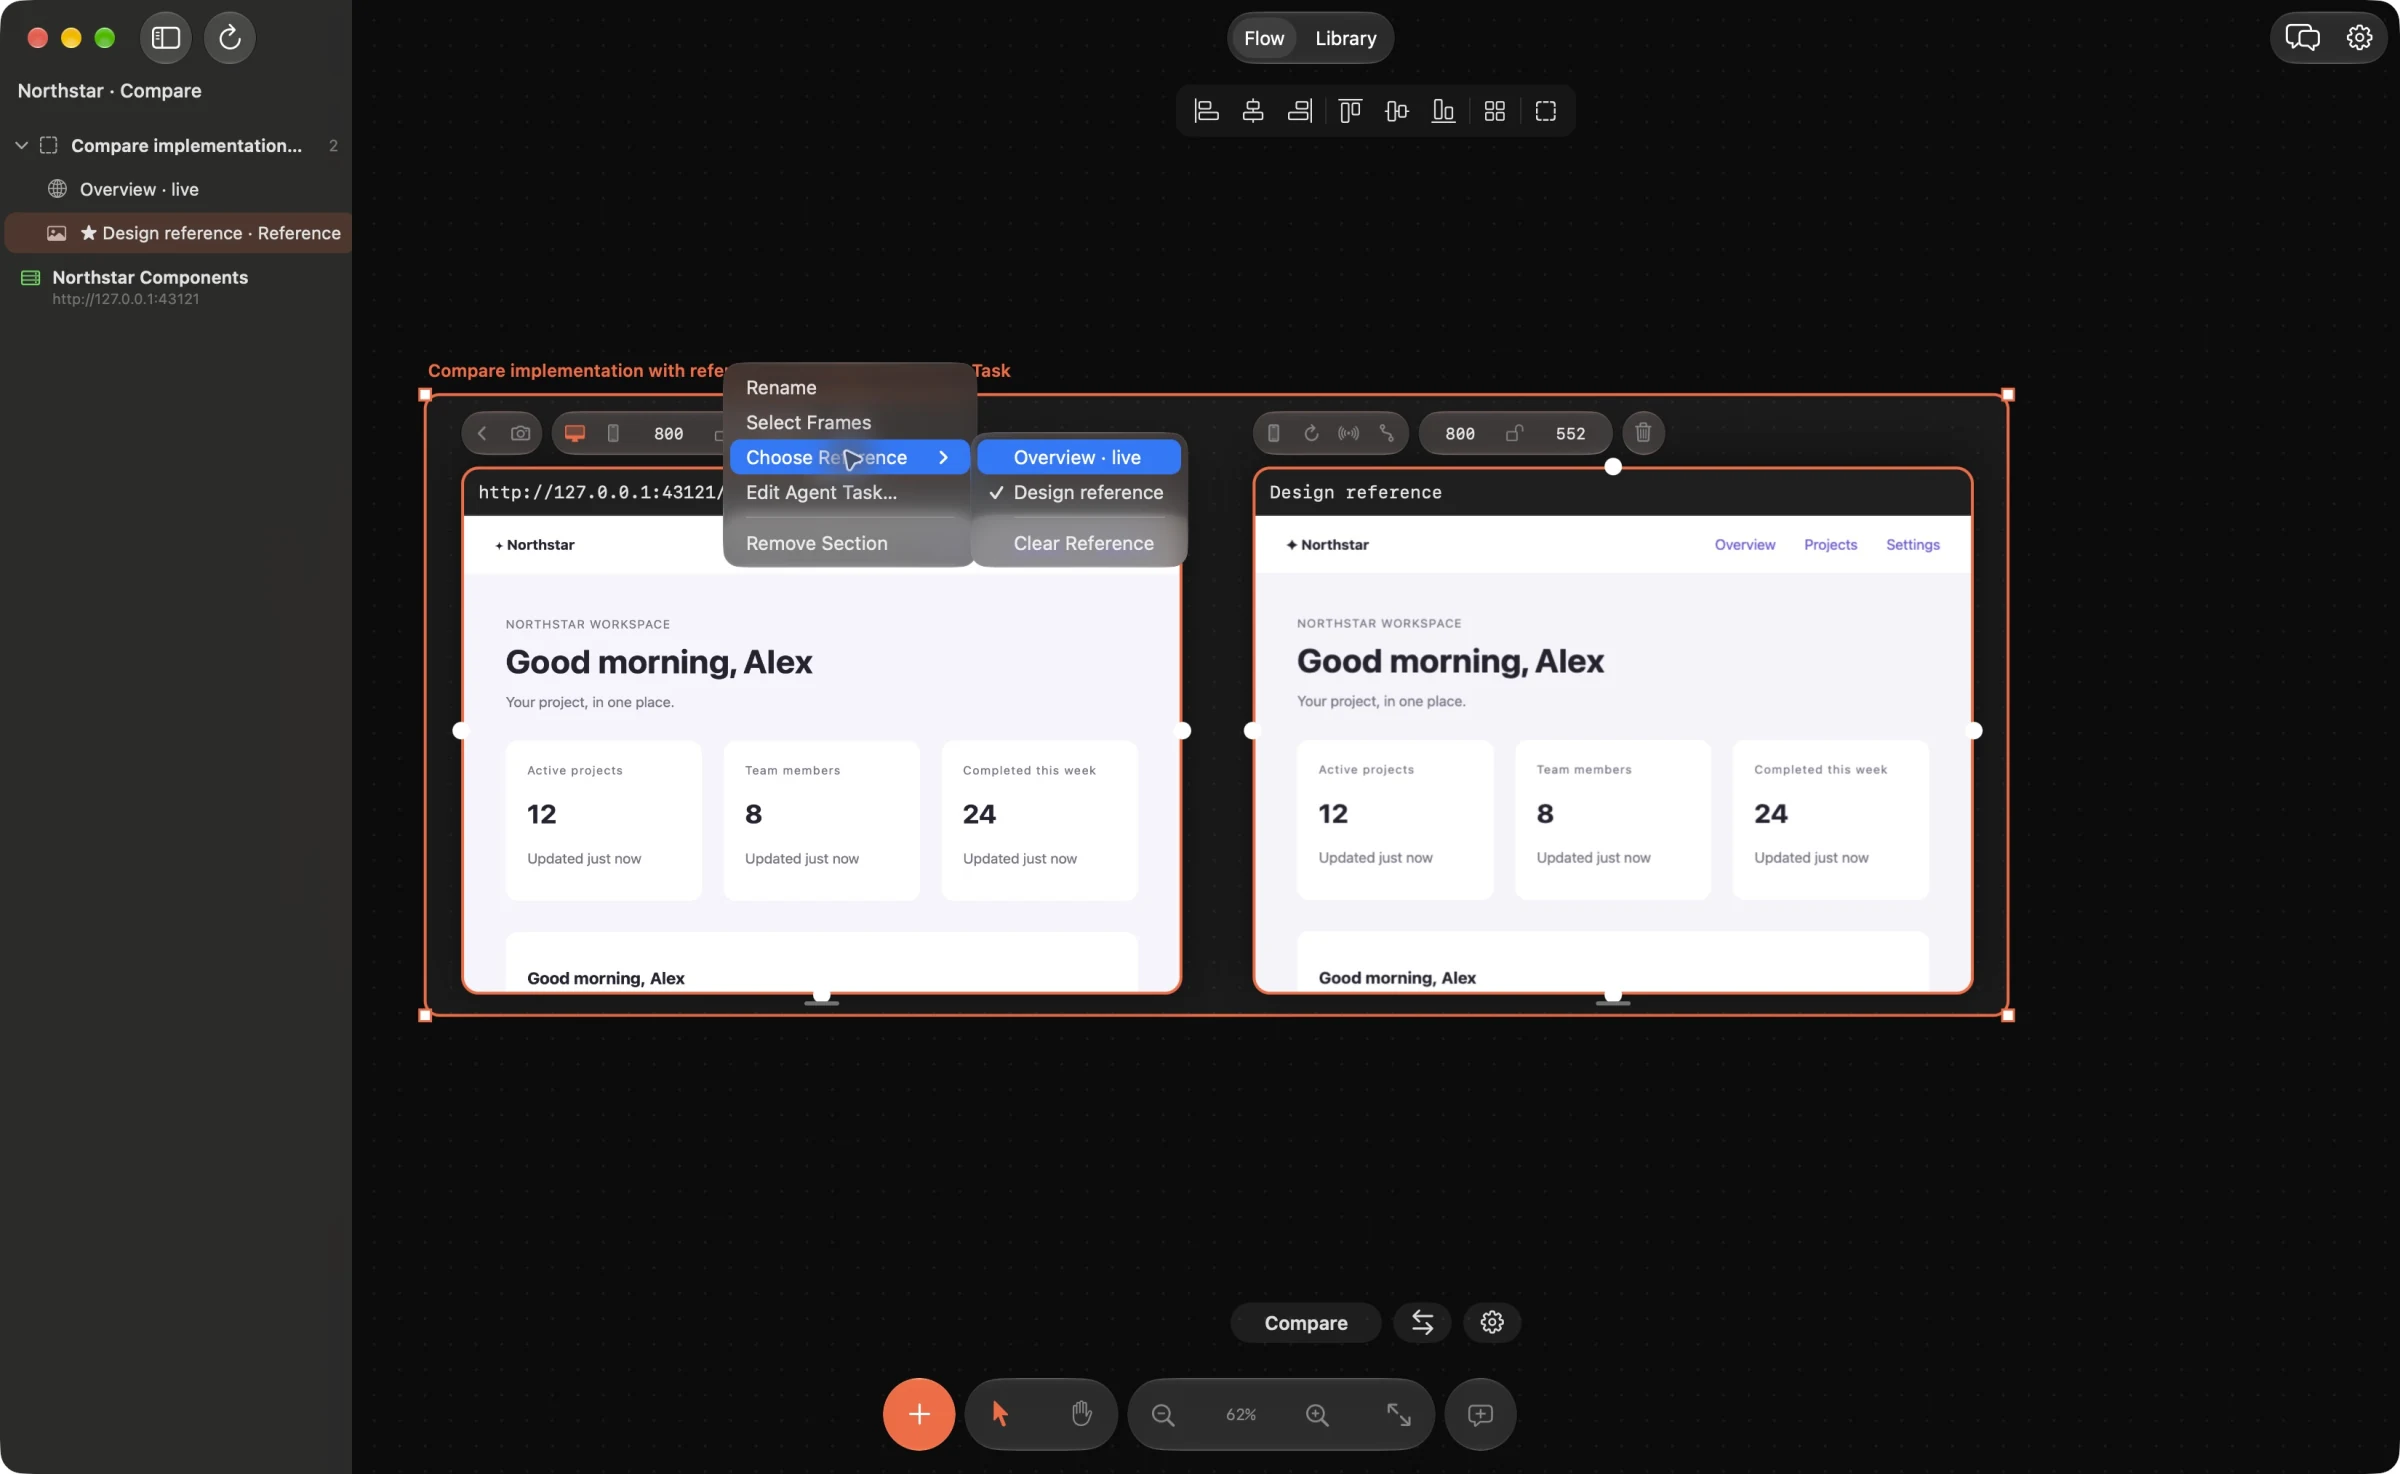
Task: Select mobile viewport for live frame
Action: click(613, 433)
